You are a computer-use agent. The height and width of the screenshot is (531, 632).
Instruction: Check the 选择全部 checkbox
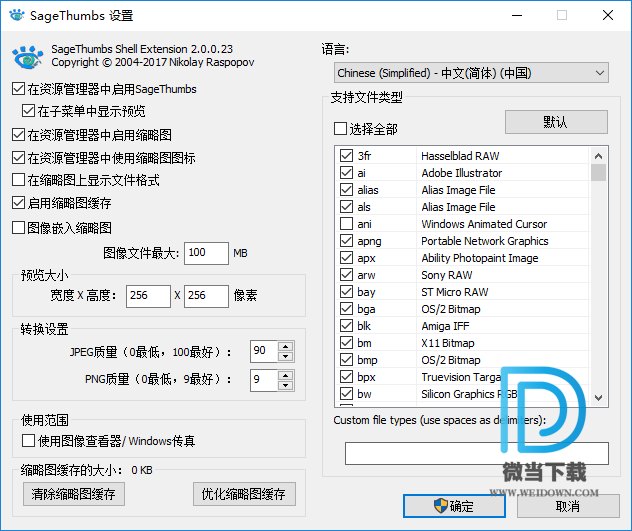point(340,129)
